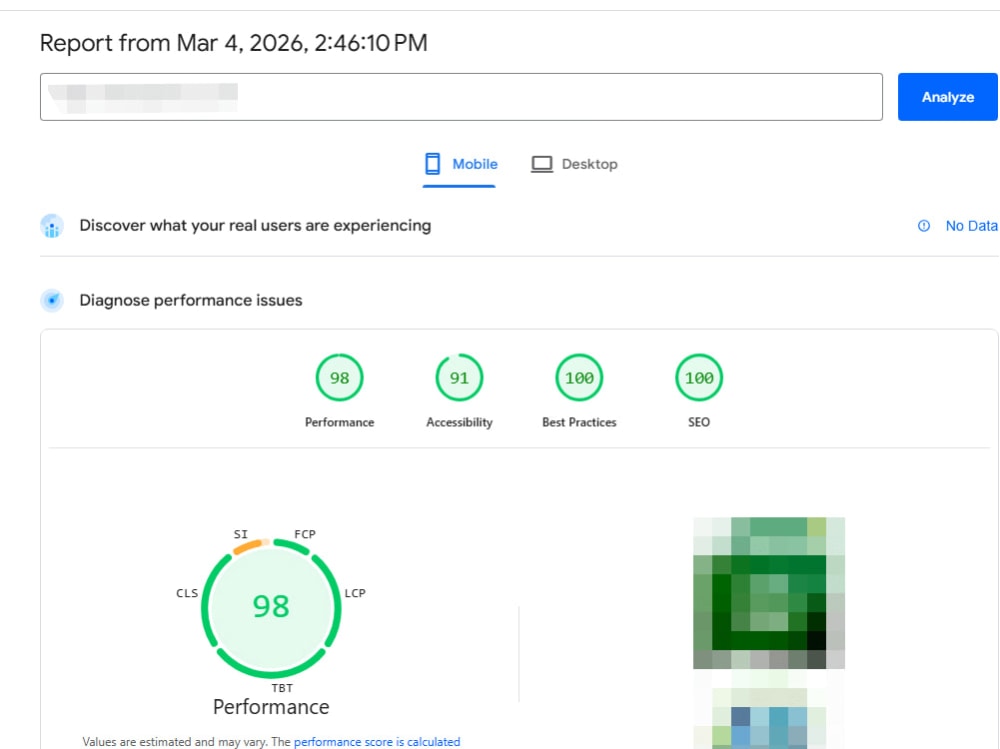The image size is (1000, 749).
Task: Select the Performance score gauge 98
Action: (339, 378)
